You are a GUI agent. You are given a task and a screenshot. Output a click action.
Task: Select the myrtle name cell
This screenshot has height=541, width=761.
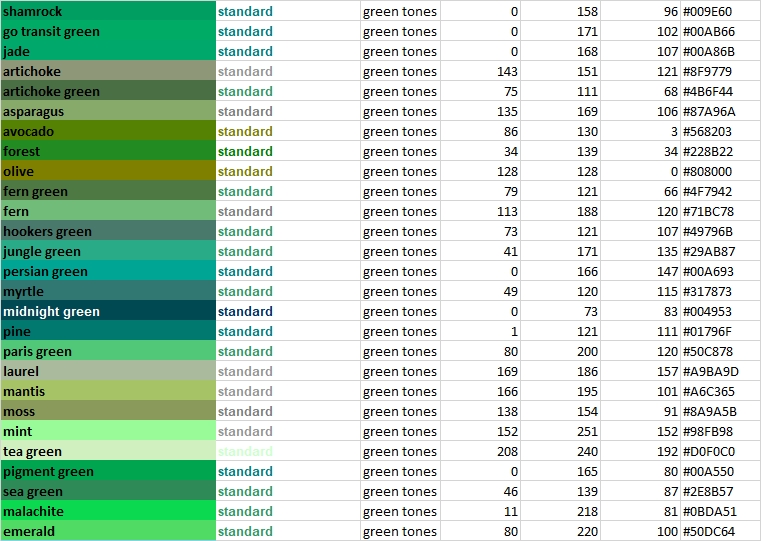(108, 291)
